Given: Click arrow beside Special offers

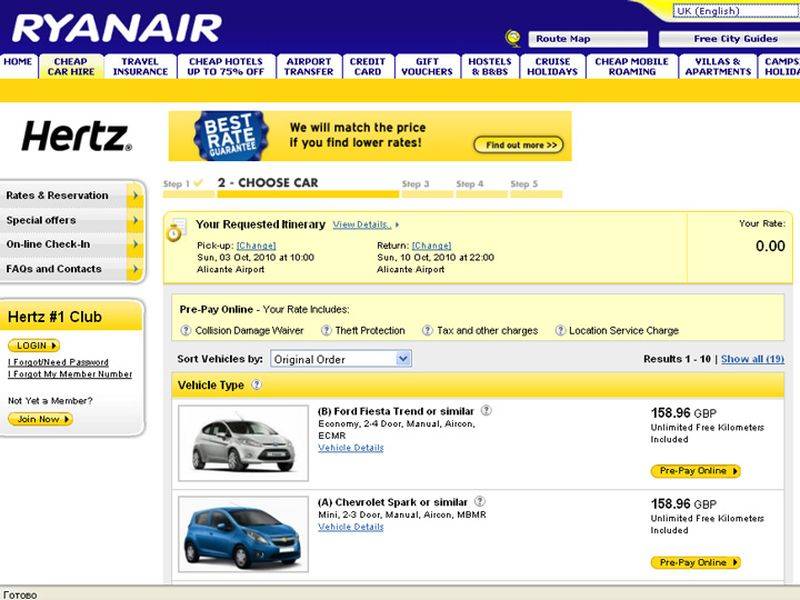Looking at the screenshot, I should click(x=135, y=220).
